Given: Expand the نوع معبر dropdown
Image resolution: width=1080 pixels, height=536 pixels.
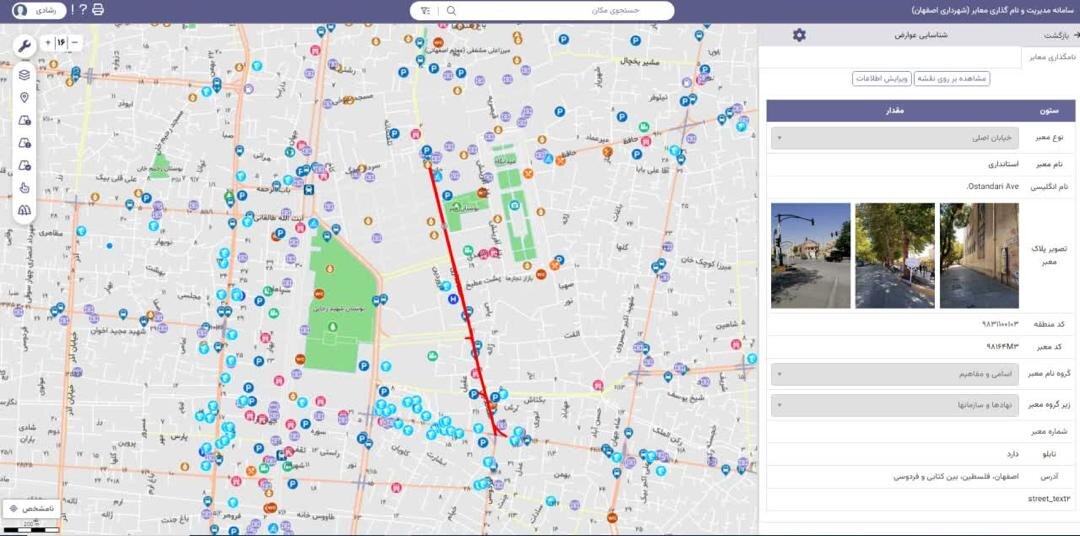Looking at the screenshot, I should (x=920, y=138).
